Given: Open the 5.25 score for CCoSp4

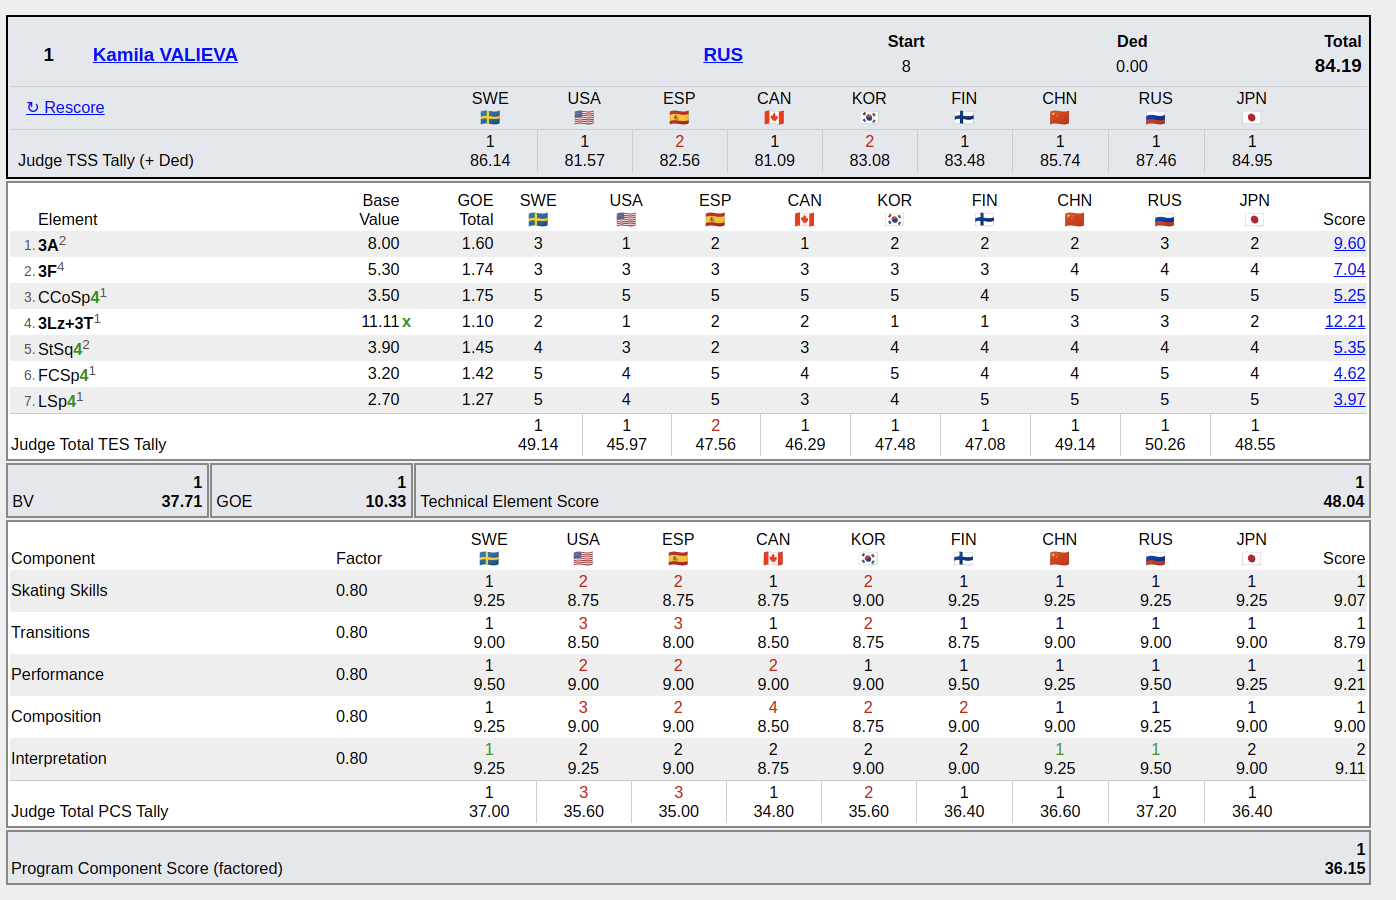Looking at the screenshot, I should (x=1349, y=295).
